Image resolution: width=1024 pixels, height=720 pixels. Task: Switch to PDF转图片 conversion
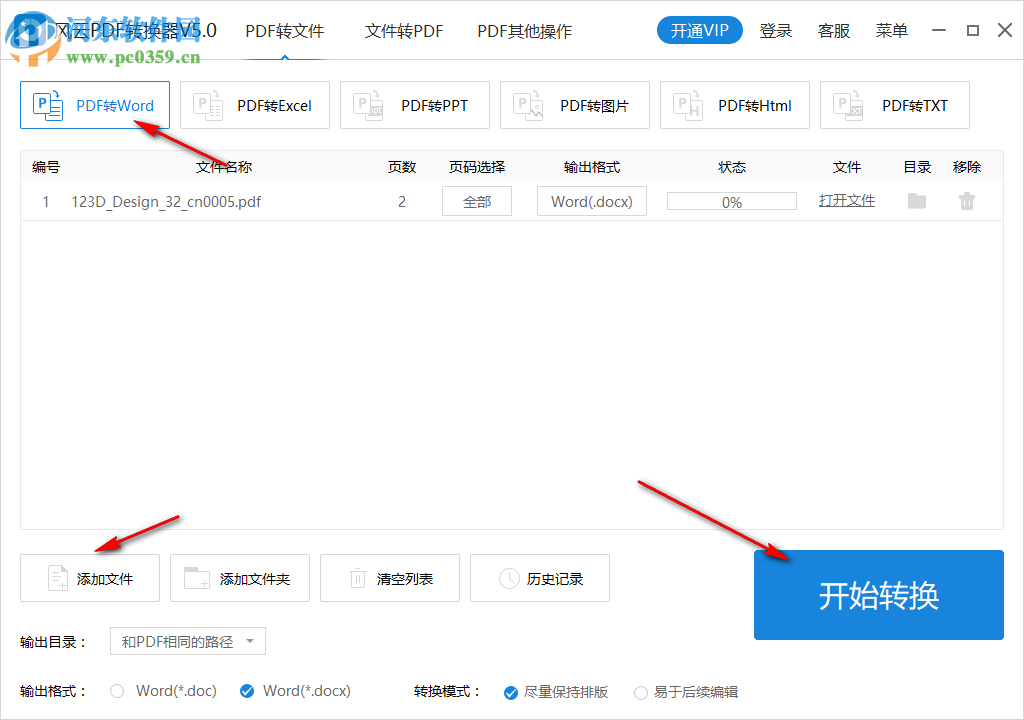point(575,105)
